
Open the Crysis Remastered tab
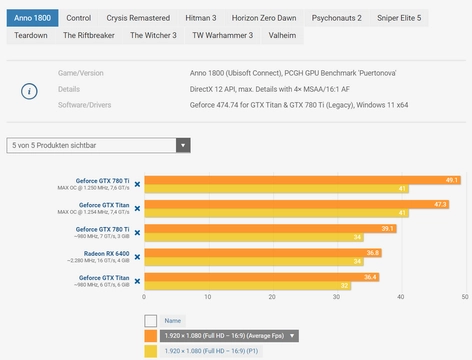click(138, 18)
